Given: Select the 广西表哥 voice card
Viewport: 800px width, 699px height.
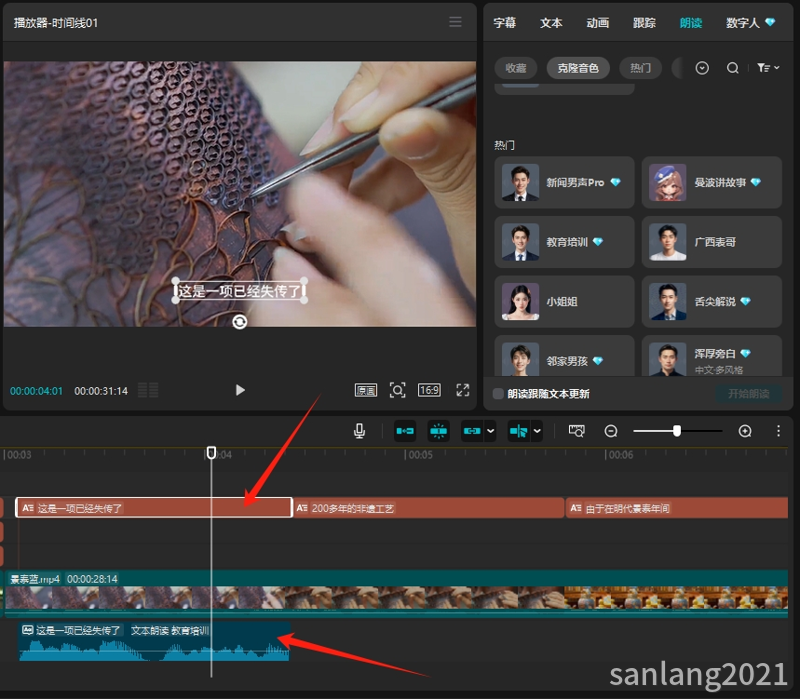Looking at the screenshot, I should (711, 242).
